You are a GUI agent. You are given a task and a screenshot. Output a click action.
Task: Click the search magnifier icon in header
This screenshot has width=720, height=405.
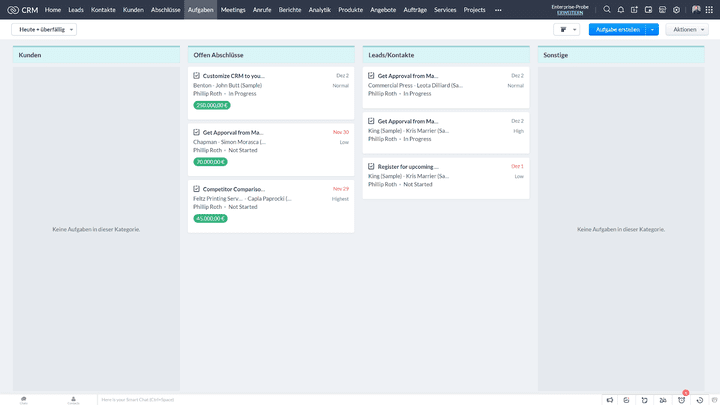[607, 9]
